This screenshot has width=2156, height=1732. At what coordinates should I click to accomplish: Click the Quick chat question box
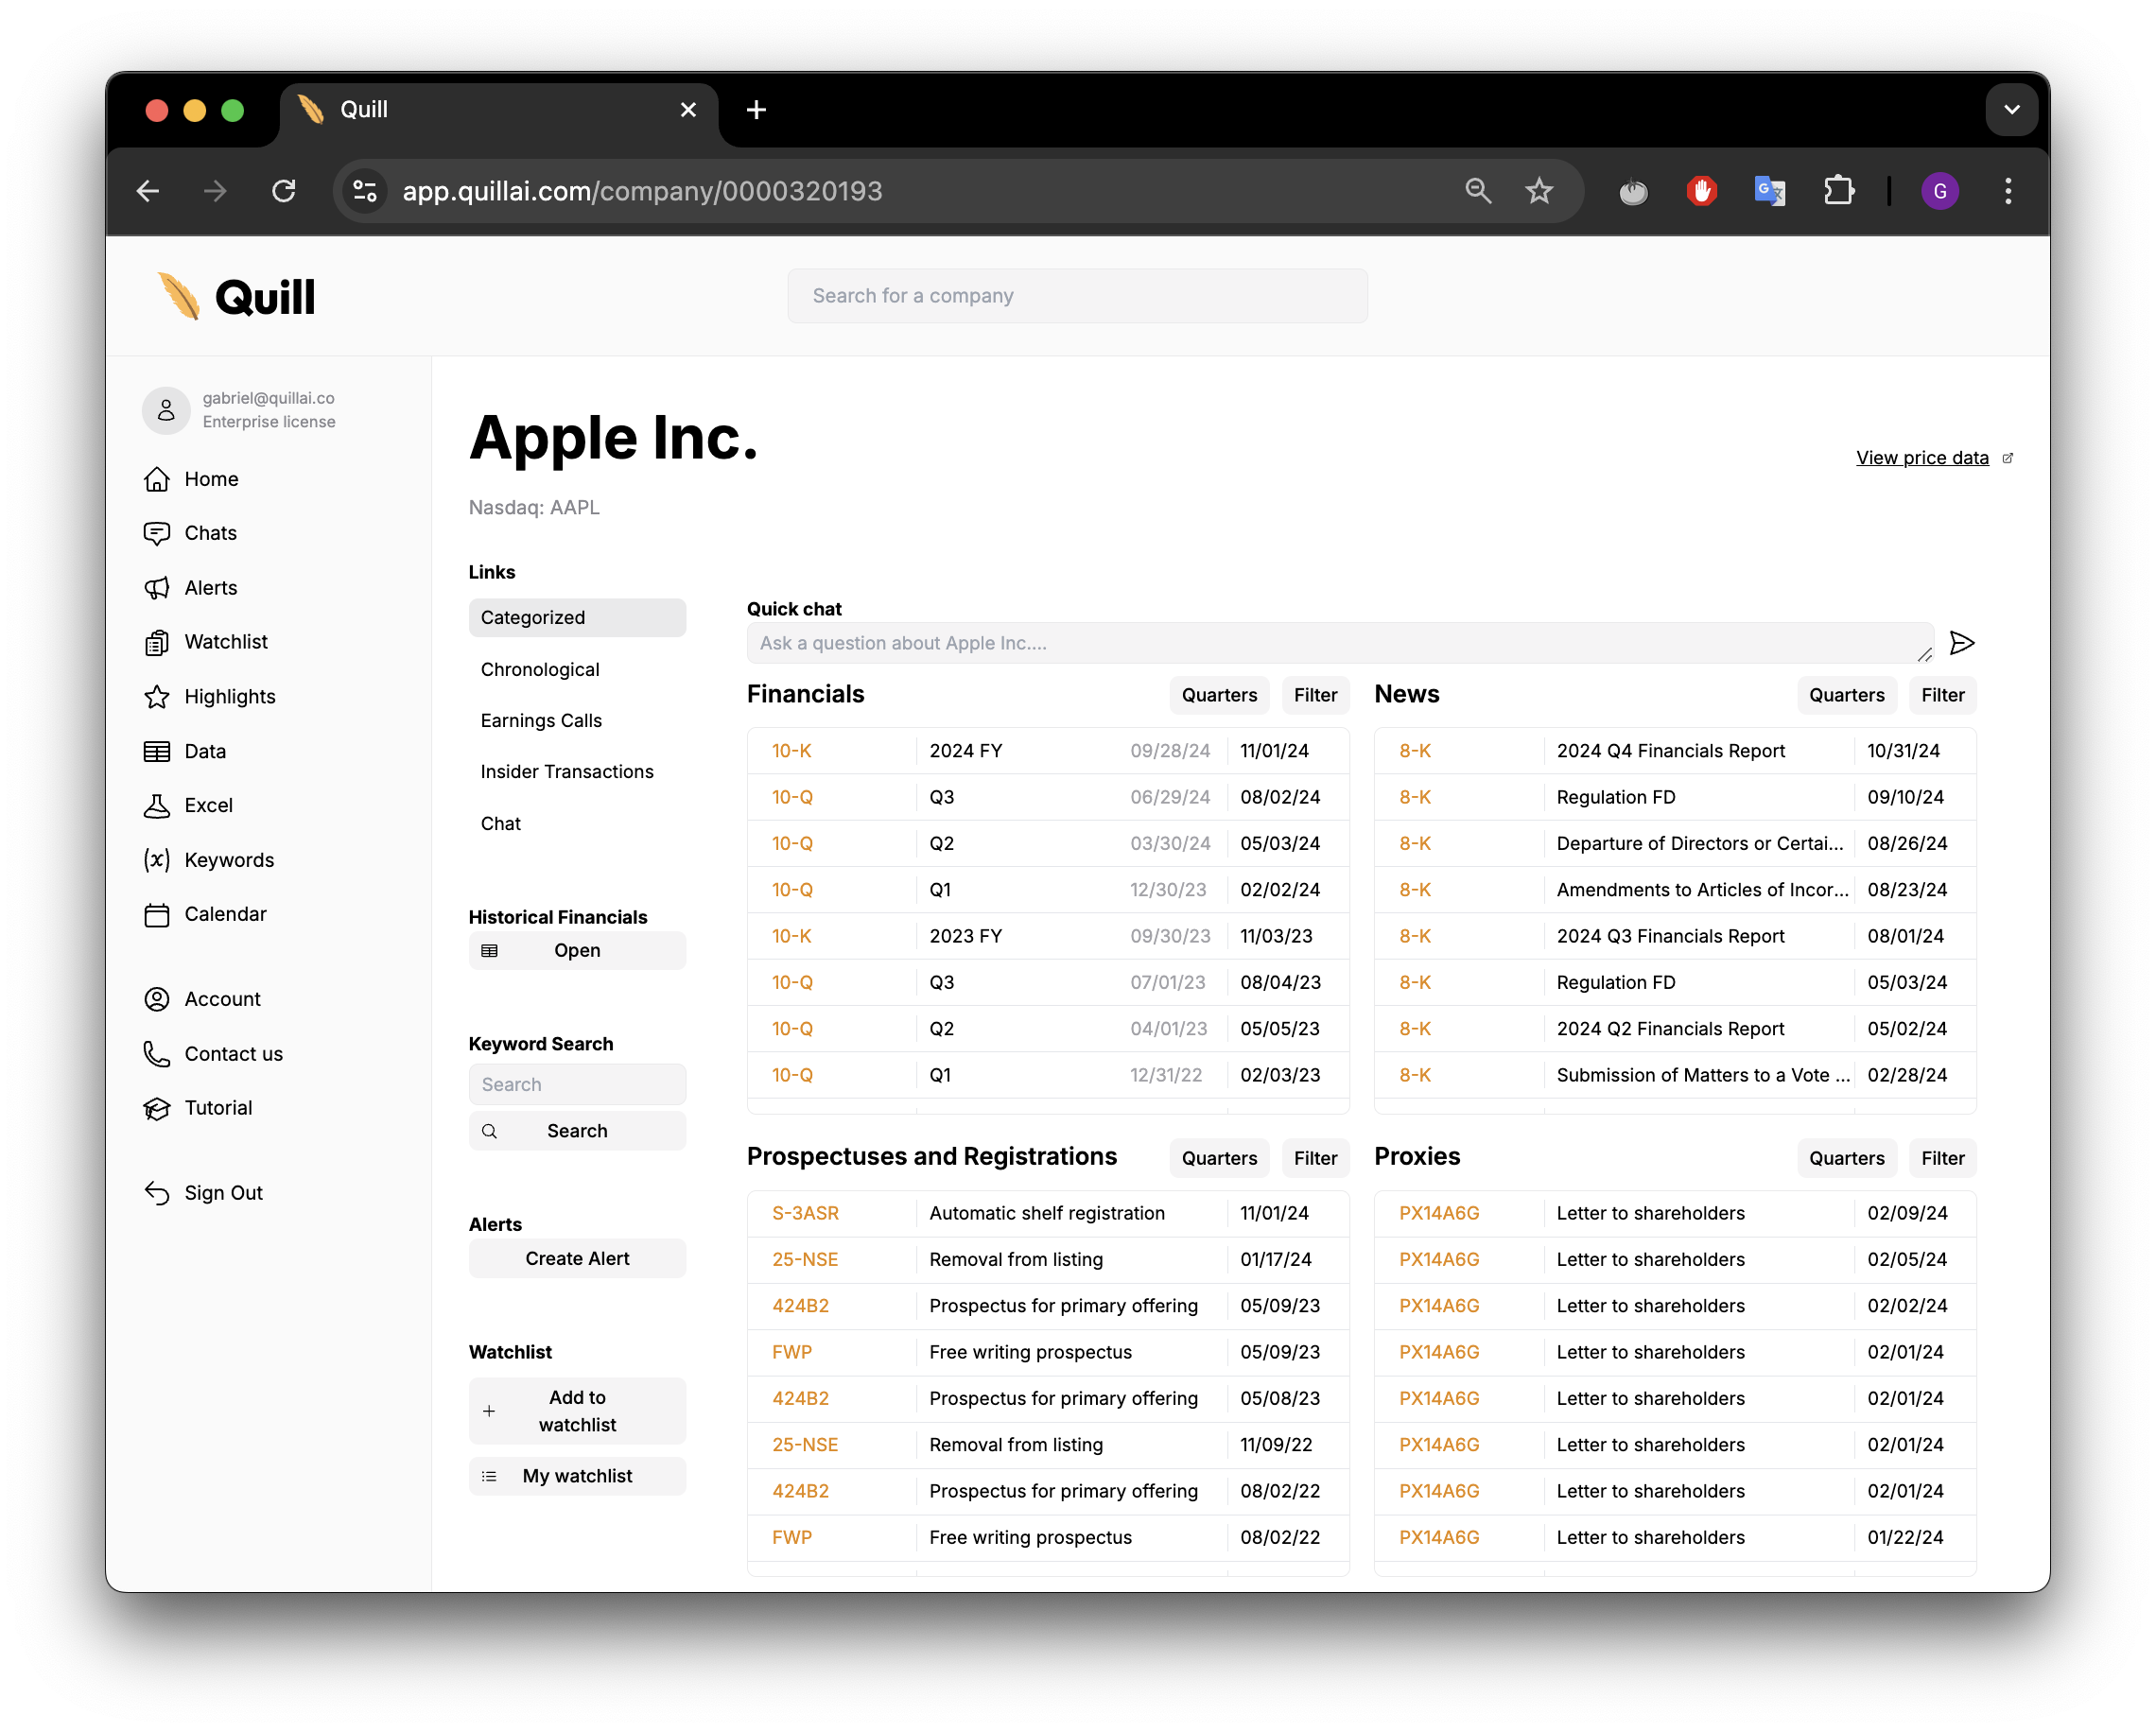[x=1339, y=643]
